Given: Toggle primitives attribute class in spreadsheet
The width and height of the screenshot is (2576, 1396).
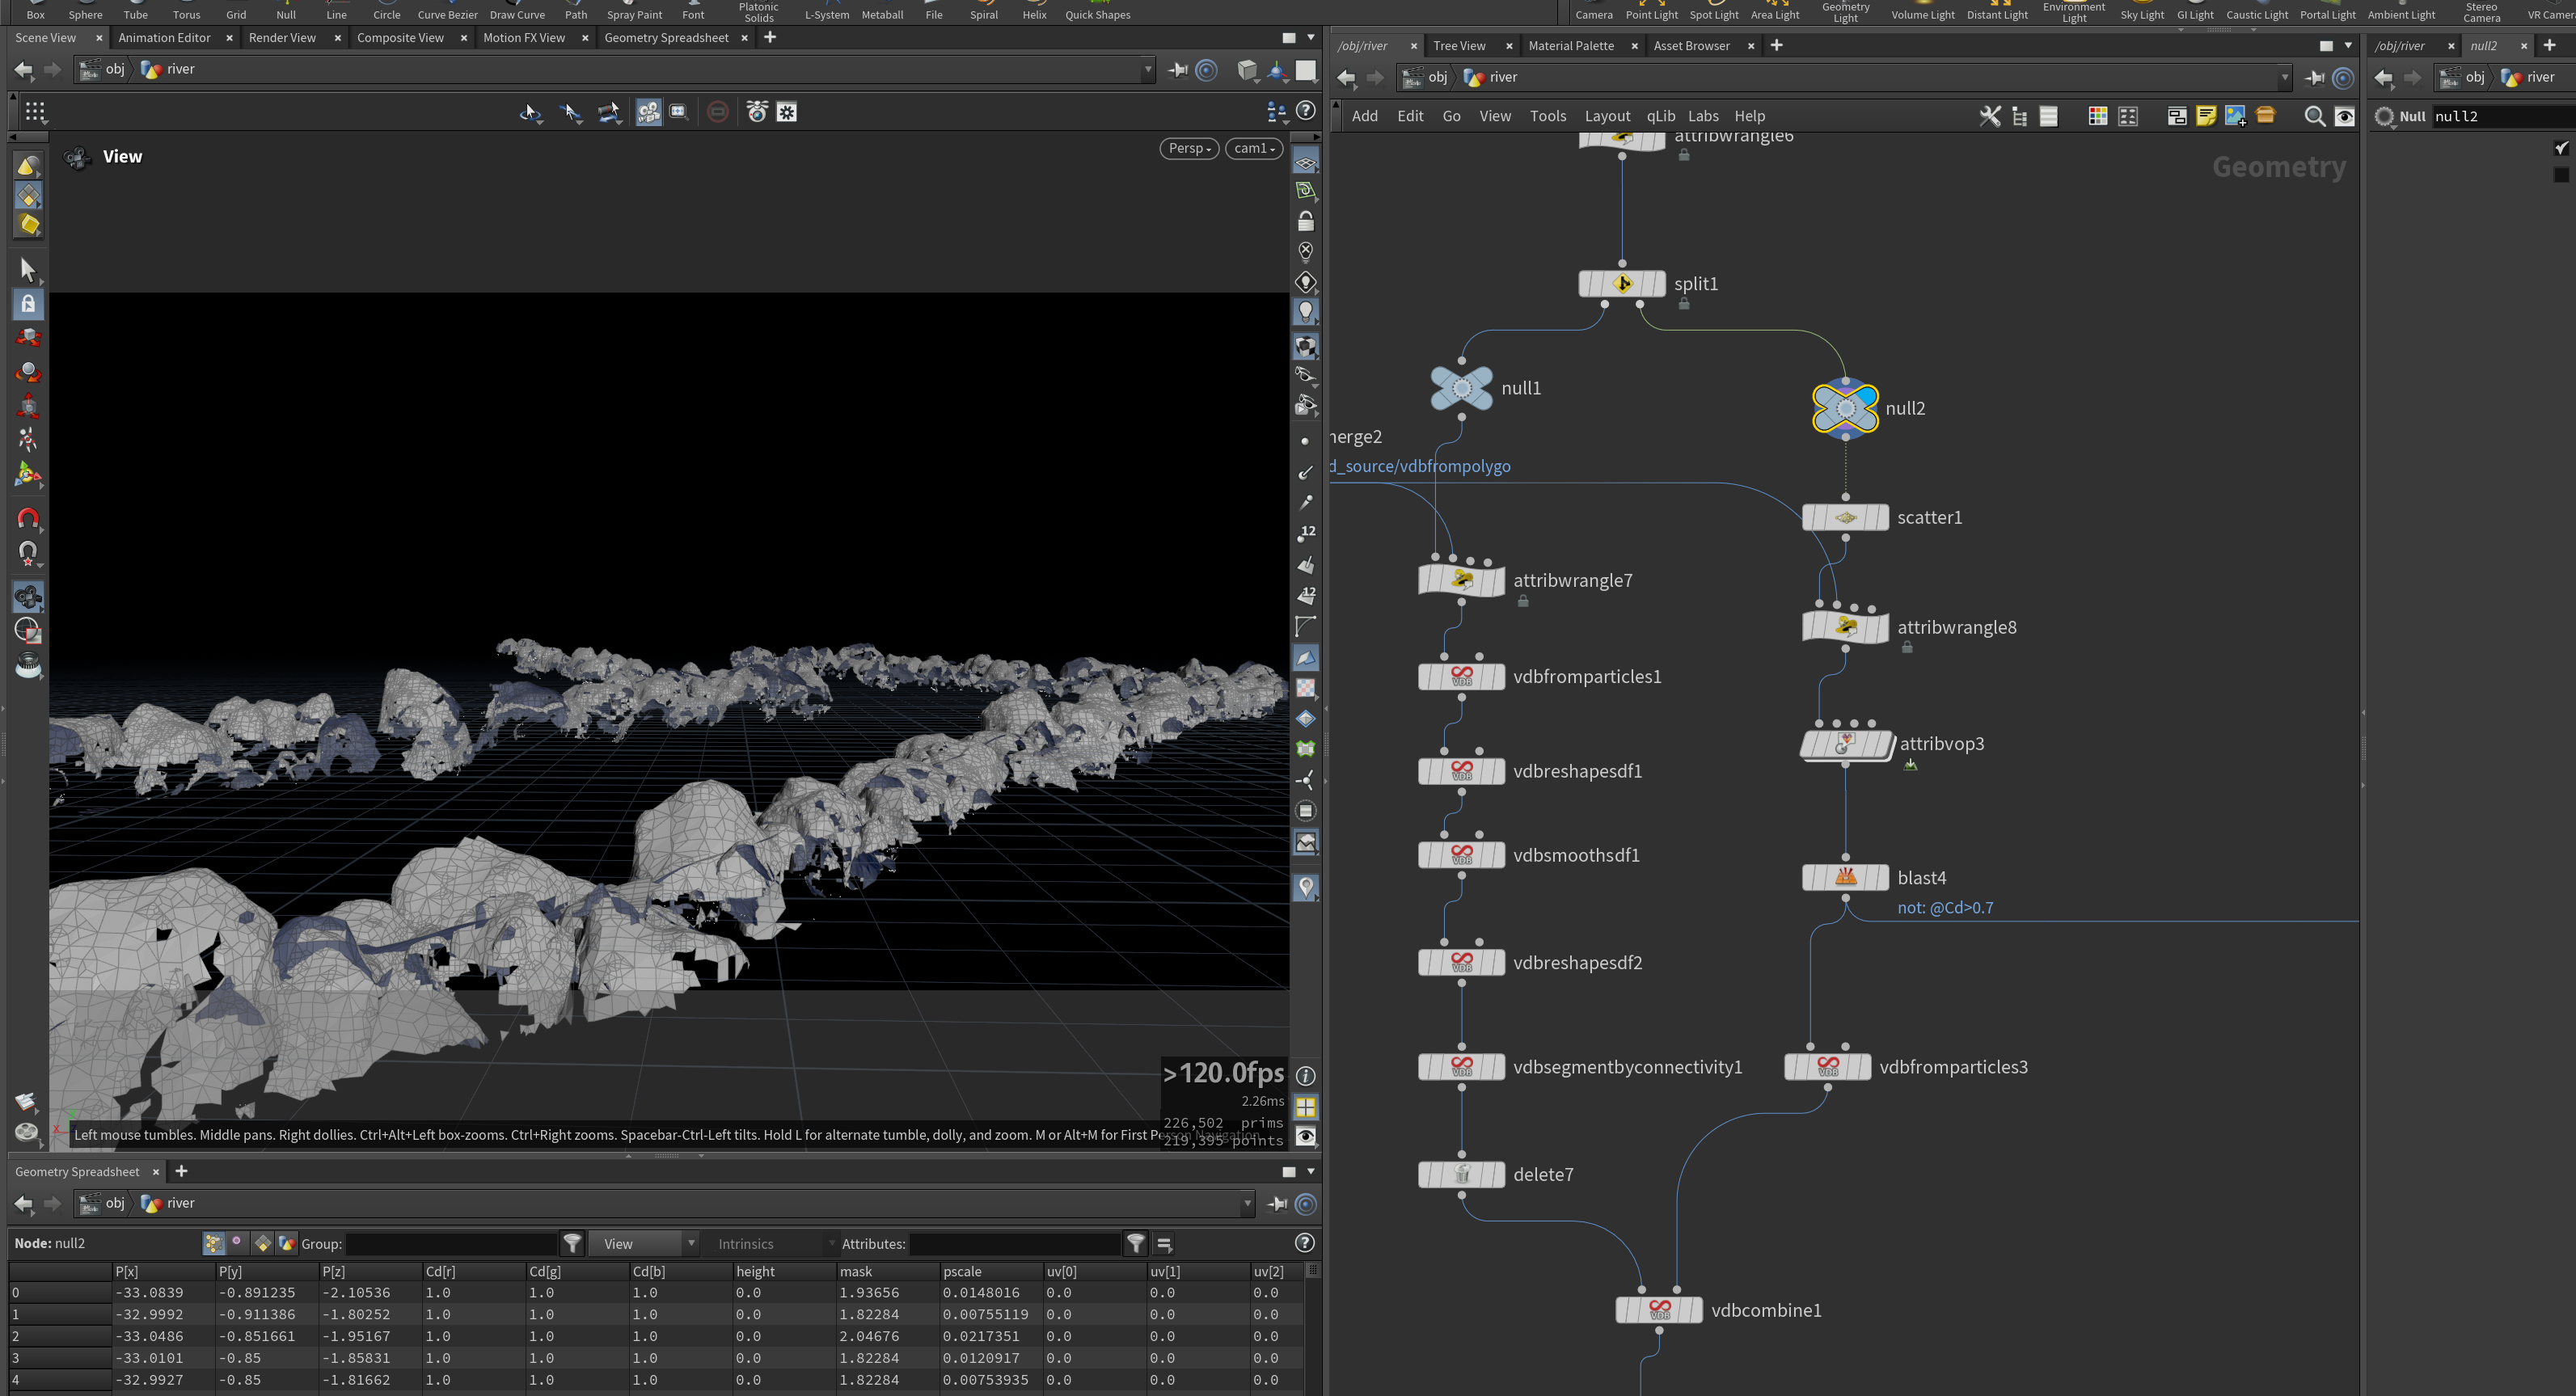Looking at the screenshot, I should click(262, 1243).
